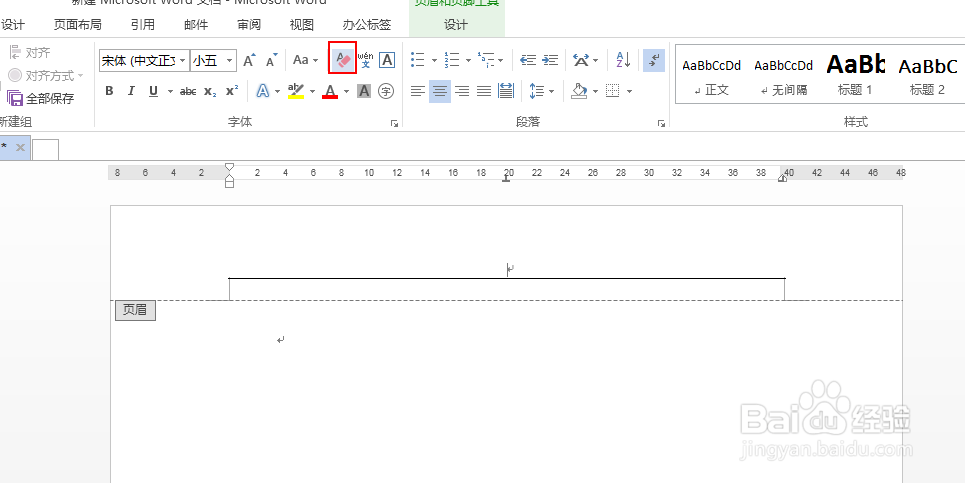The width and height of the screenshot is (965, 483).
Task: Increase paragraph indent
Action: tap(550, 60)
